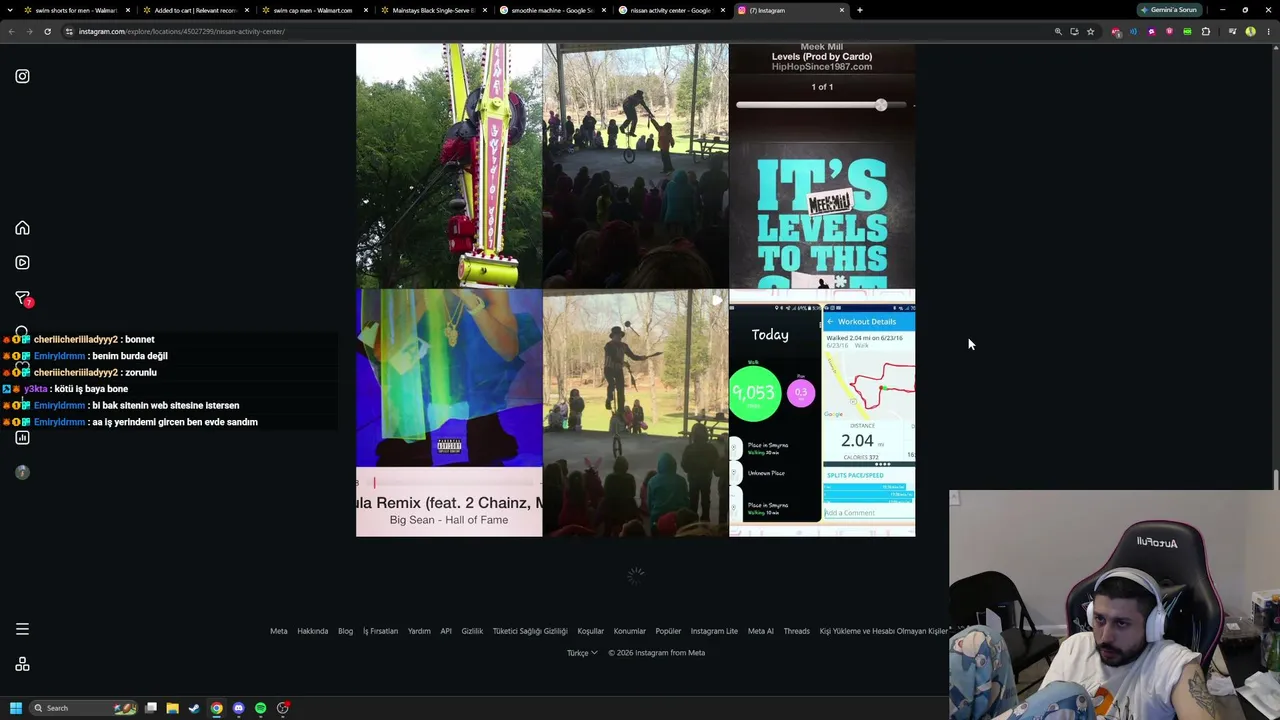Open the Chrome three-dot menu
1280x720 pixels.
1268,31
